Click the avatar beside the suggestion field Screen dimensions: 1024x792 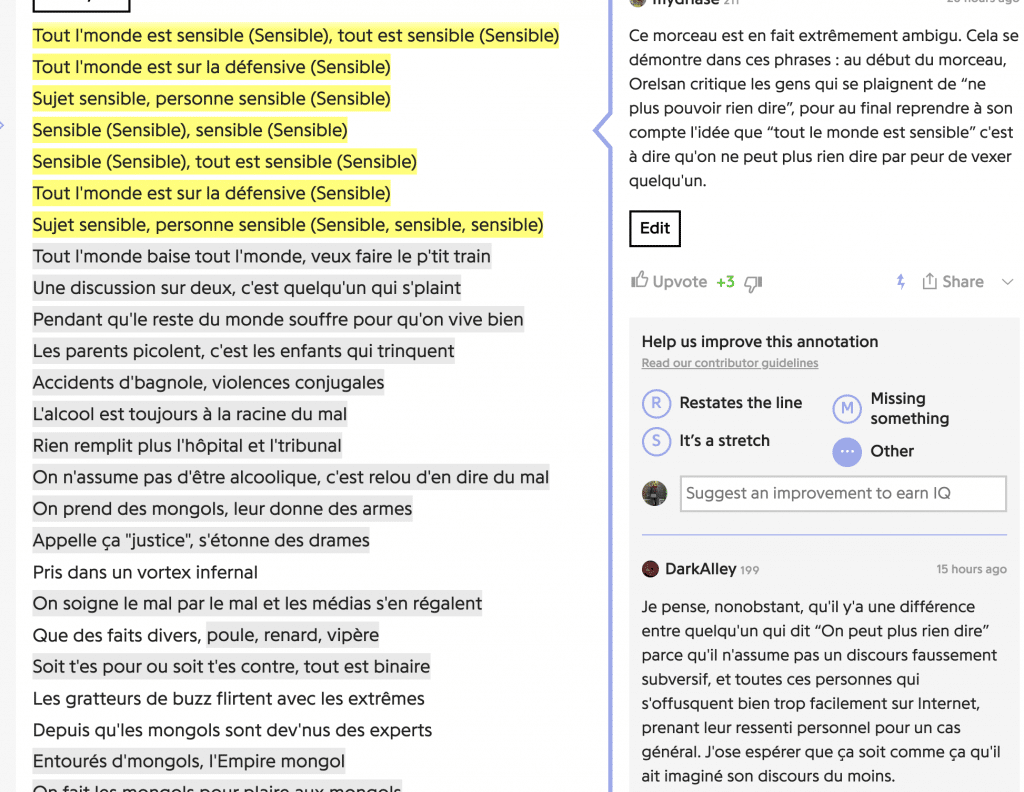click(x=654, y=493)
